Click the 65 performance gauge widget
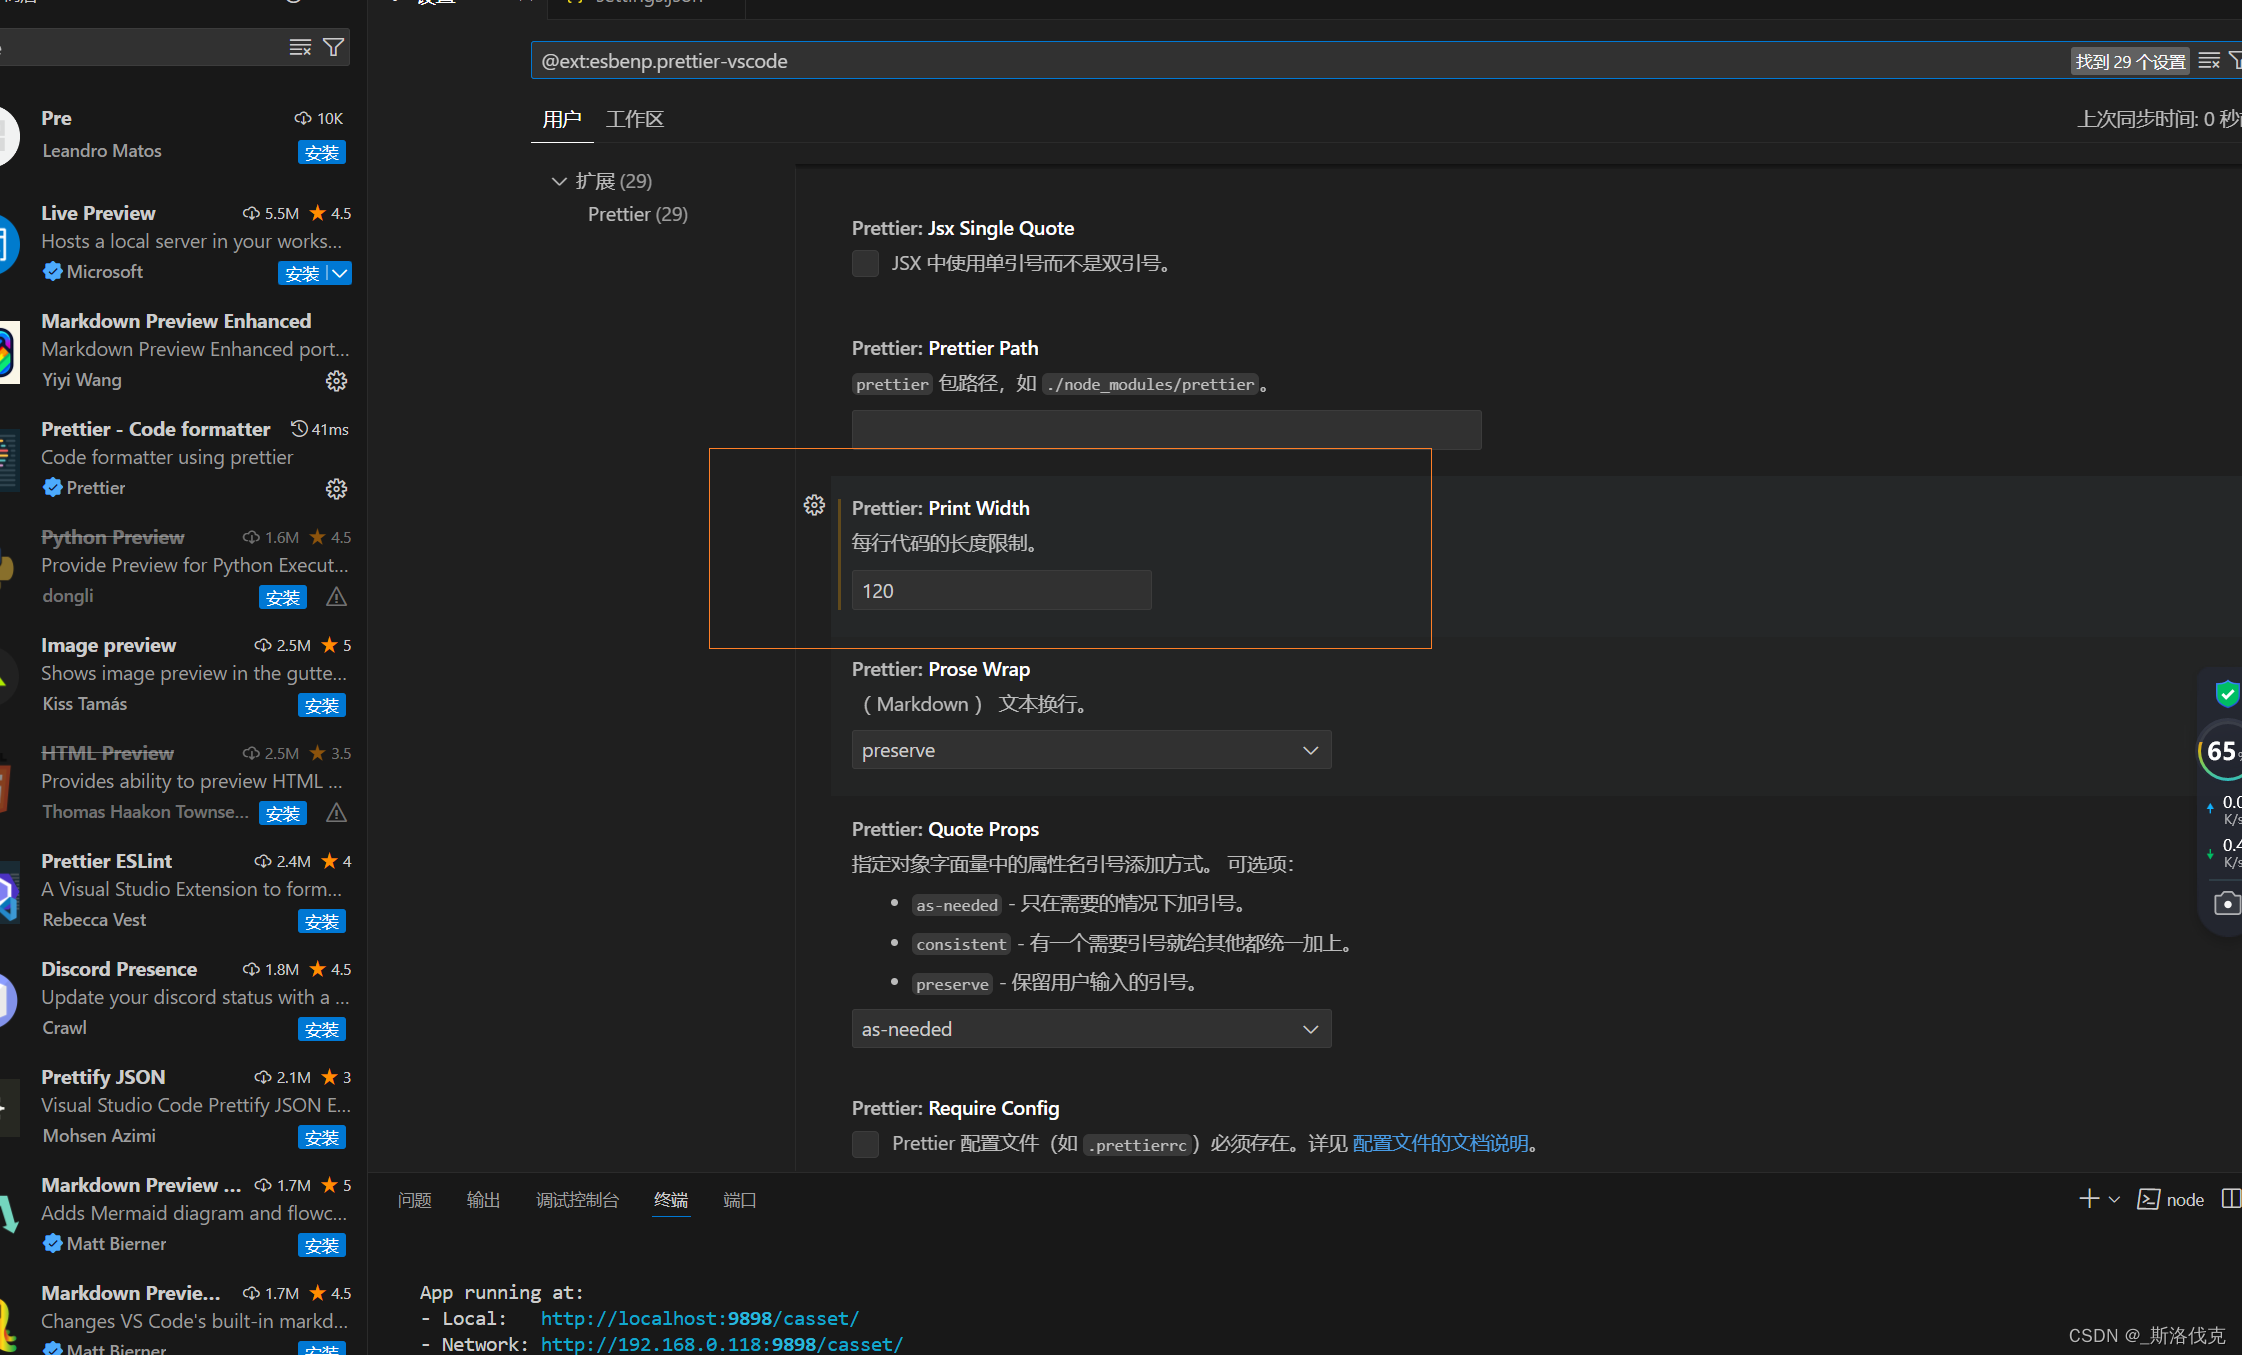The image size is (2242, 1355). (x=2221, y=751)
